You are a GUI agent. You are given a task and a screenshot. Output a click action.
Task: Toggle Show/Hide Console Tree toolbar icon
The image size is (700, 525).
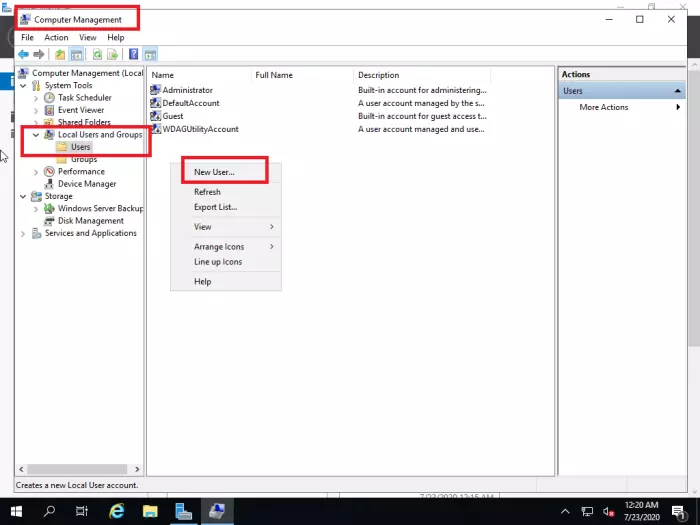pyautogui.click(x=76, y=54)
